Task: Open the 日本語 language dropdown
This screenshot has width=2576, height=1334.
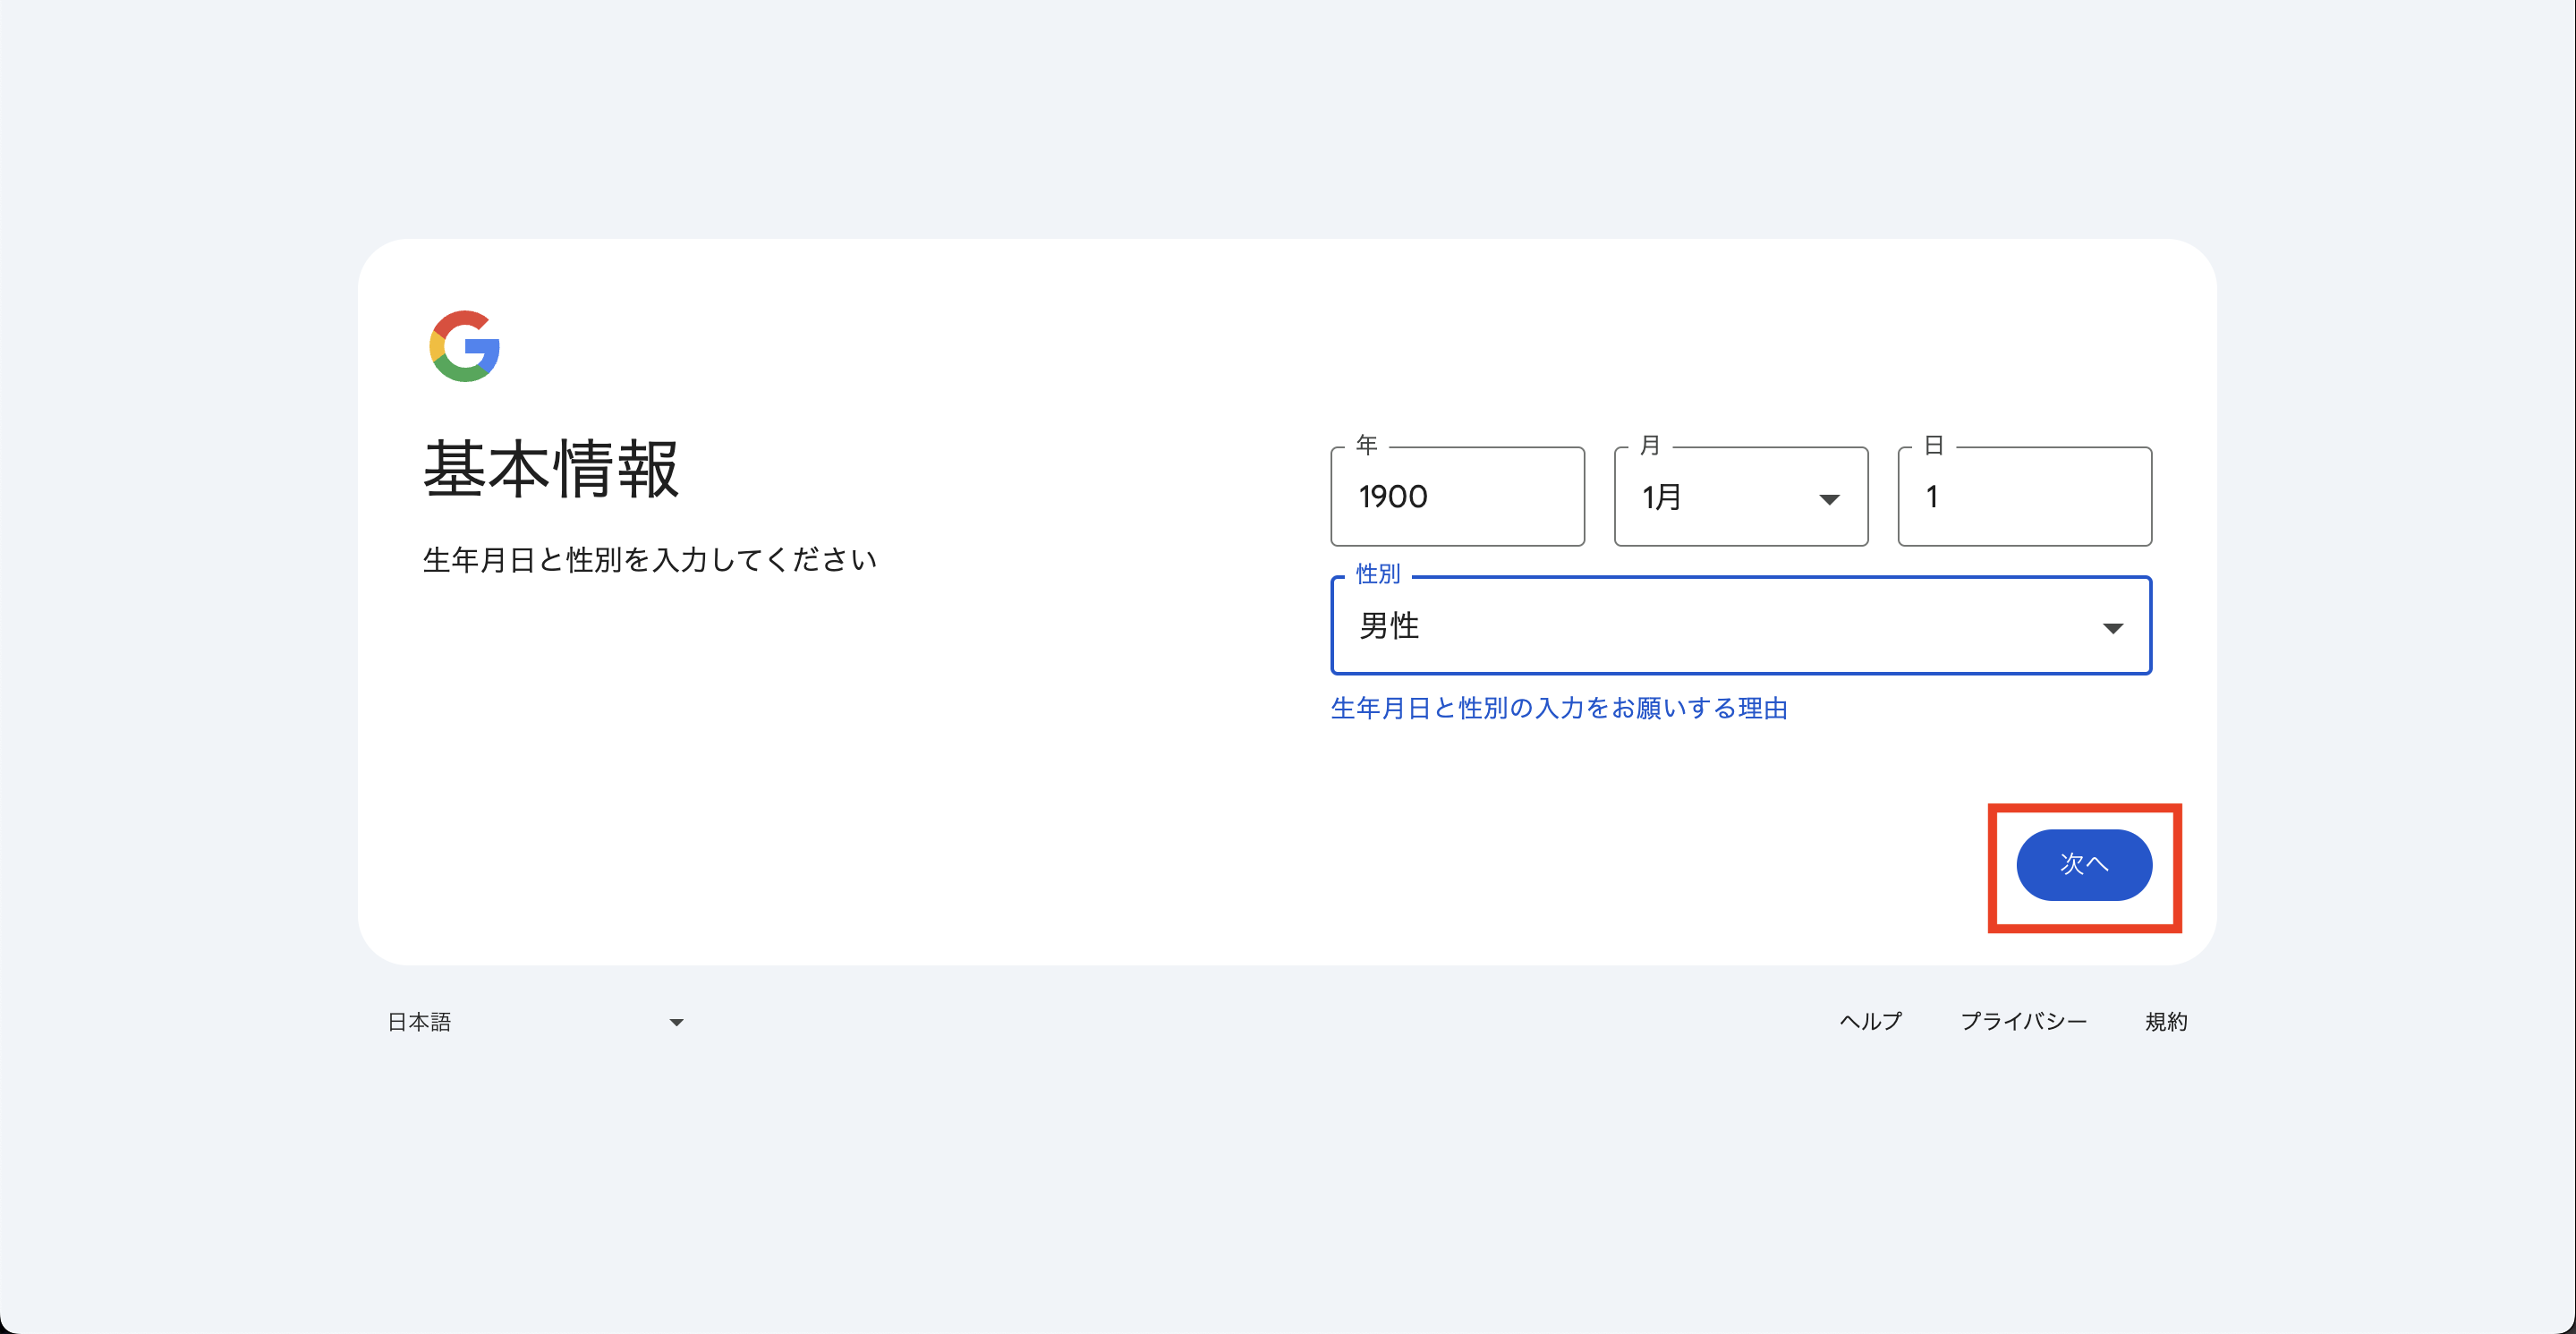Action: (535, 1022)
